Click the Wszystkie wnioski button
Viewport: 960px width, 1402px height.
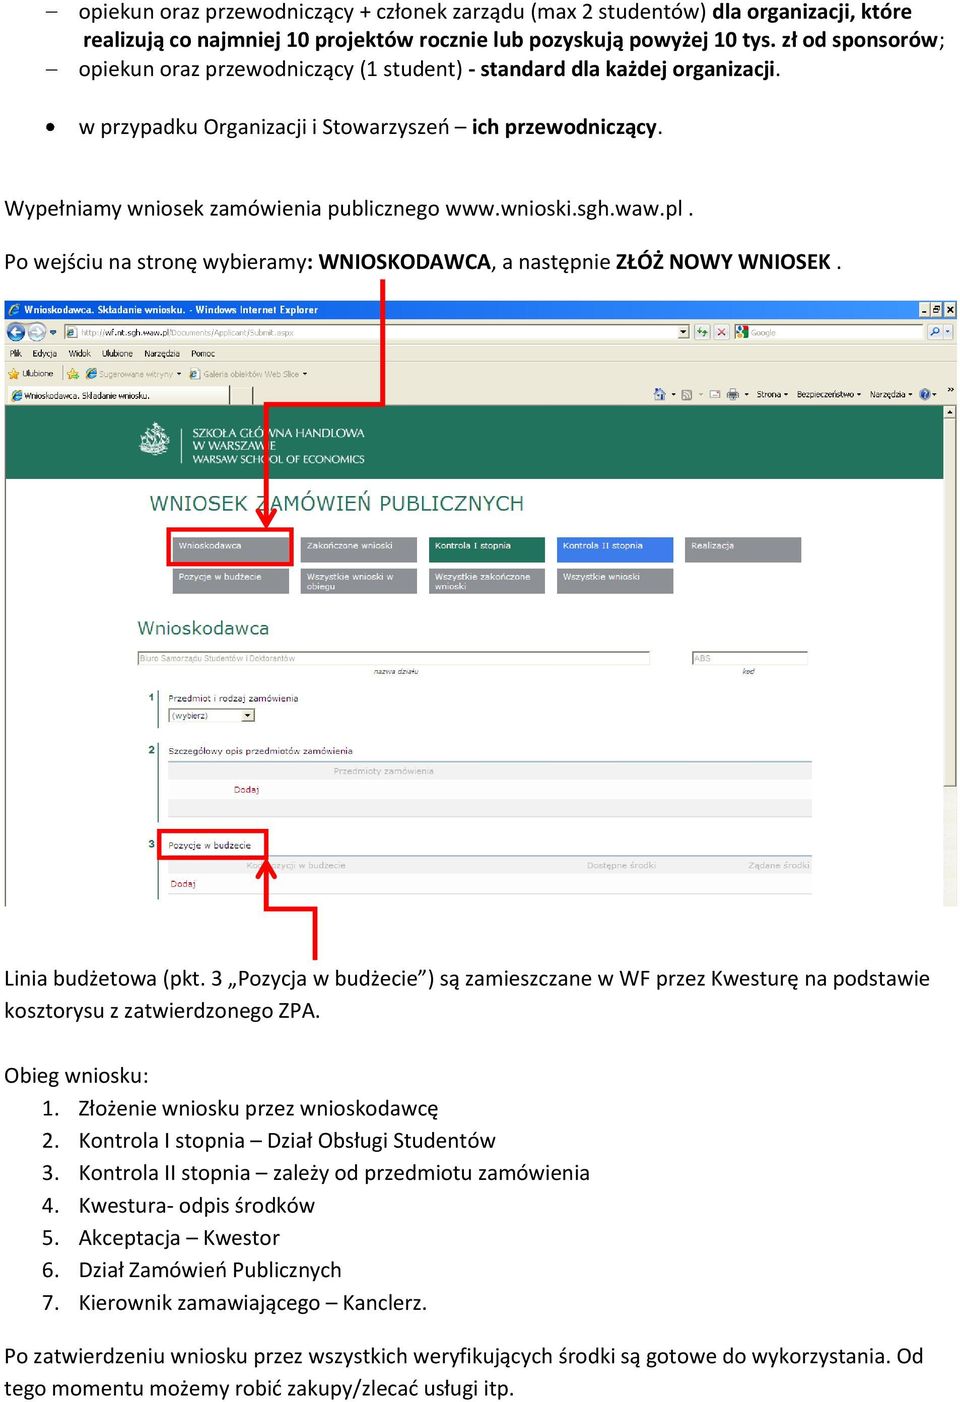click(615, 581)
